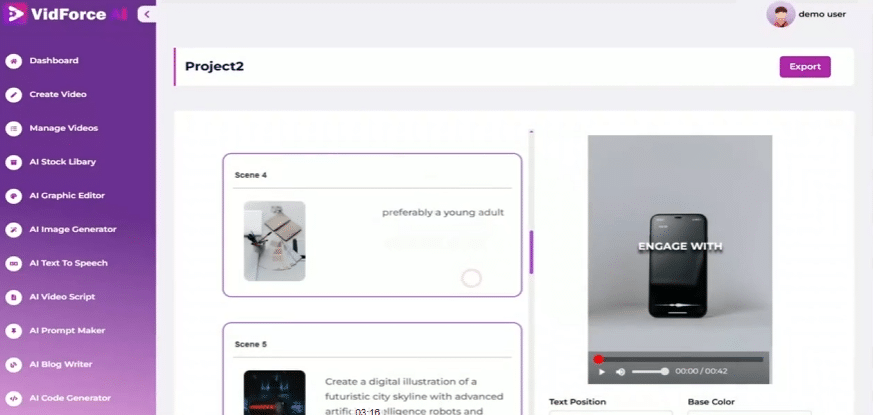Click the Manage Videos list icon
The width and height of the screenshot is (873, 415).
[x=14, y=128]
